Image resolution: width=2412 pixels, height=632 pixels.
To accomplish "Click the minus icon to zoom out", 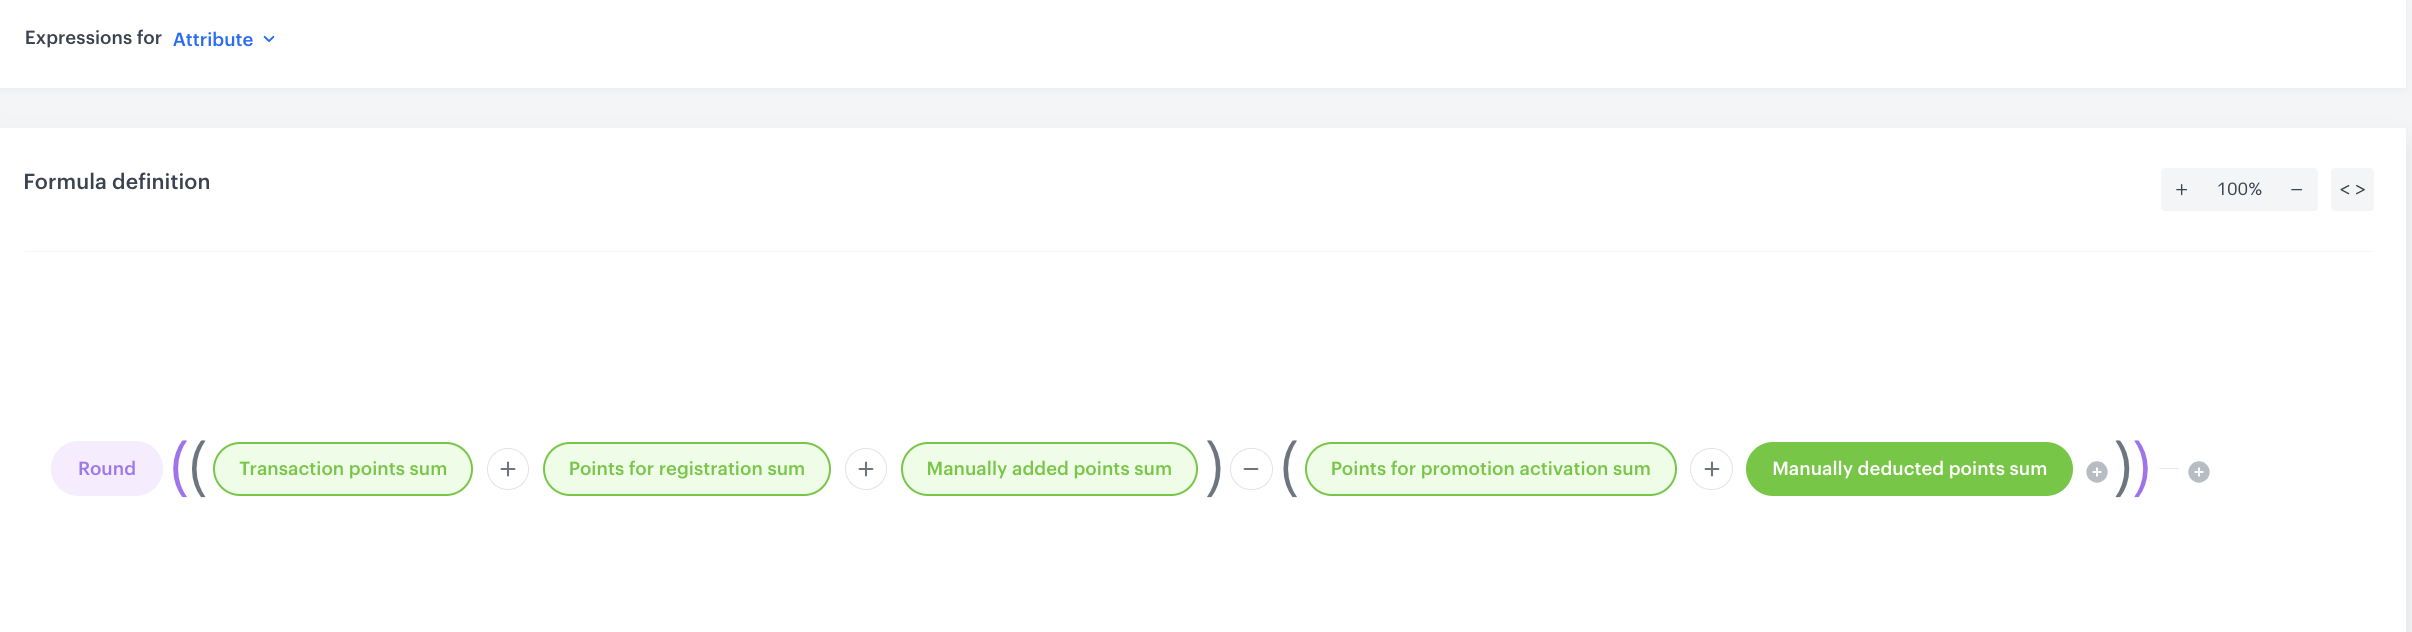I will click(x=2296, y=188).
